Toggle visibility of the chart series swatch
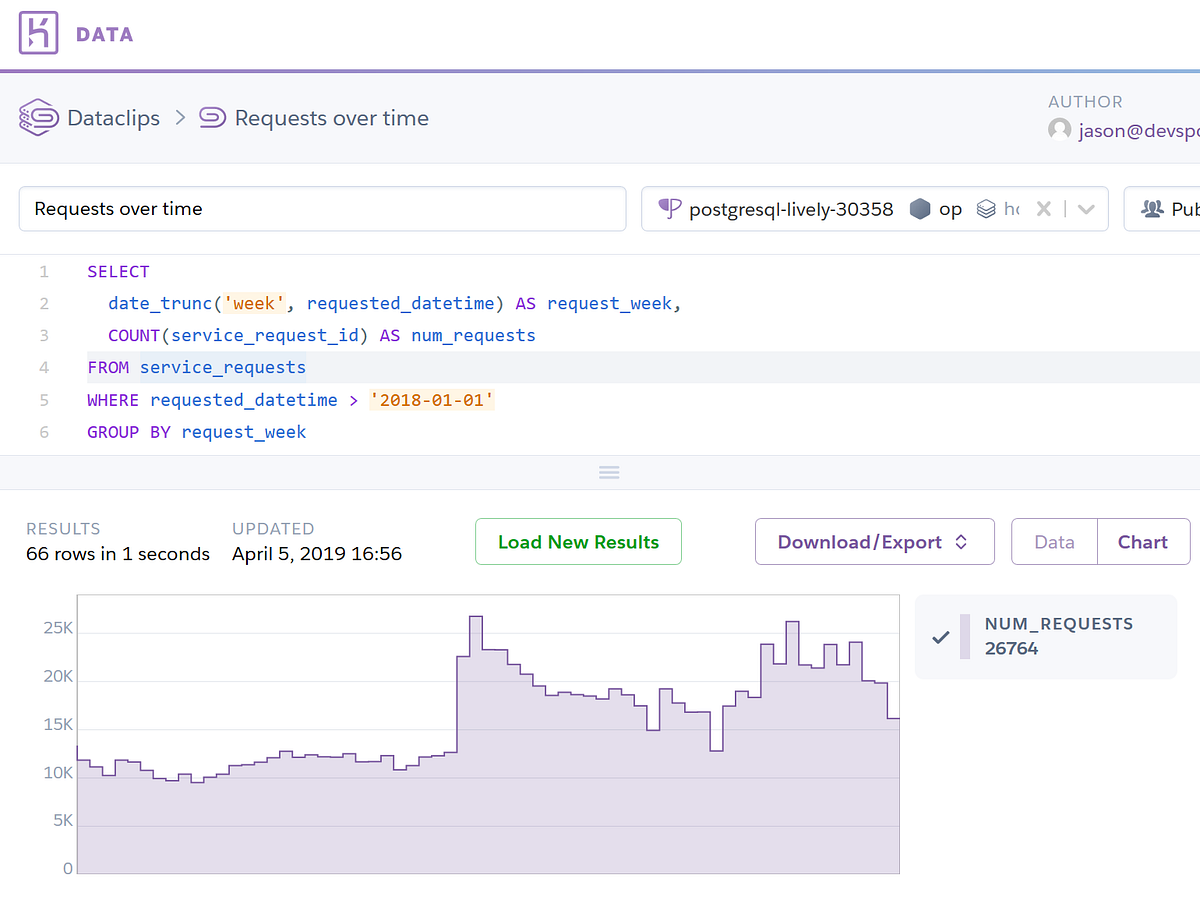This screenshot has width=1200, height=903. click(x=965, y=636)
